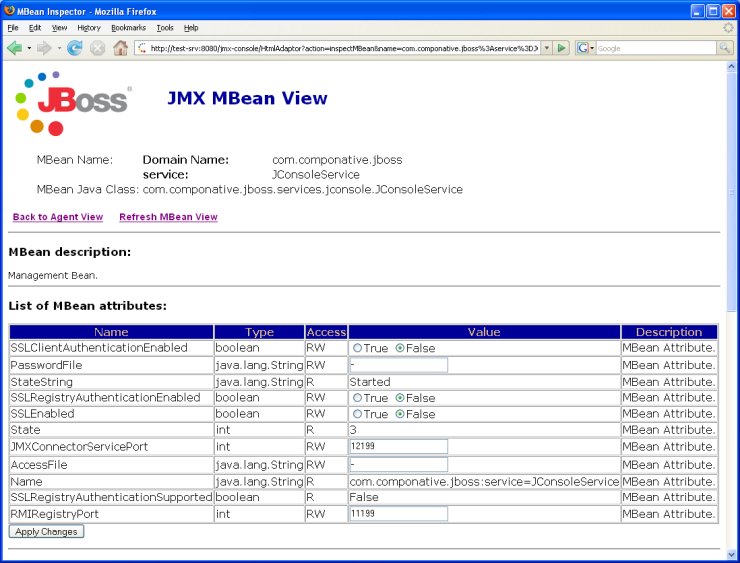
Task: Click the AccessFile value field
Action: pyautogui.click(x=398, y=464)
